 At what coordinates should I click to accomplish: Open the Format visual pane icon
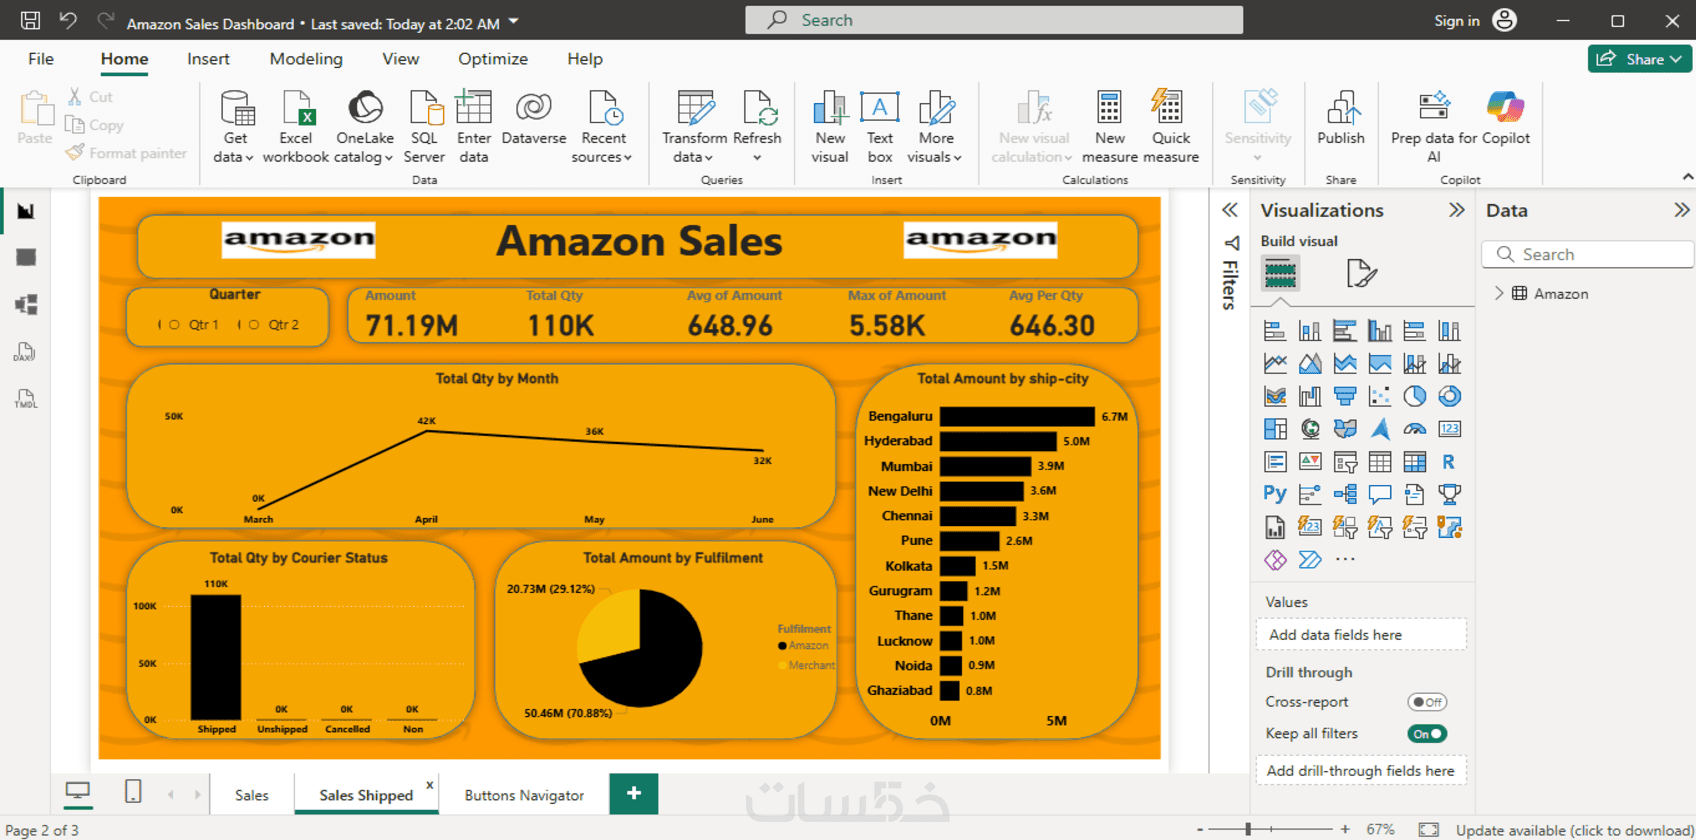coord(1361,273)
